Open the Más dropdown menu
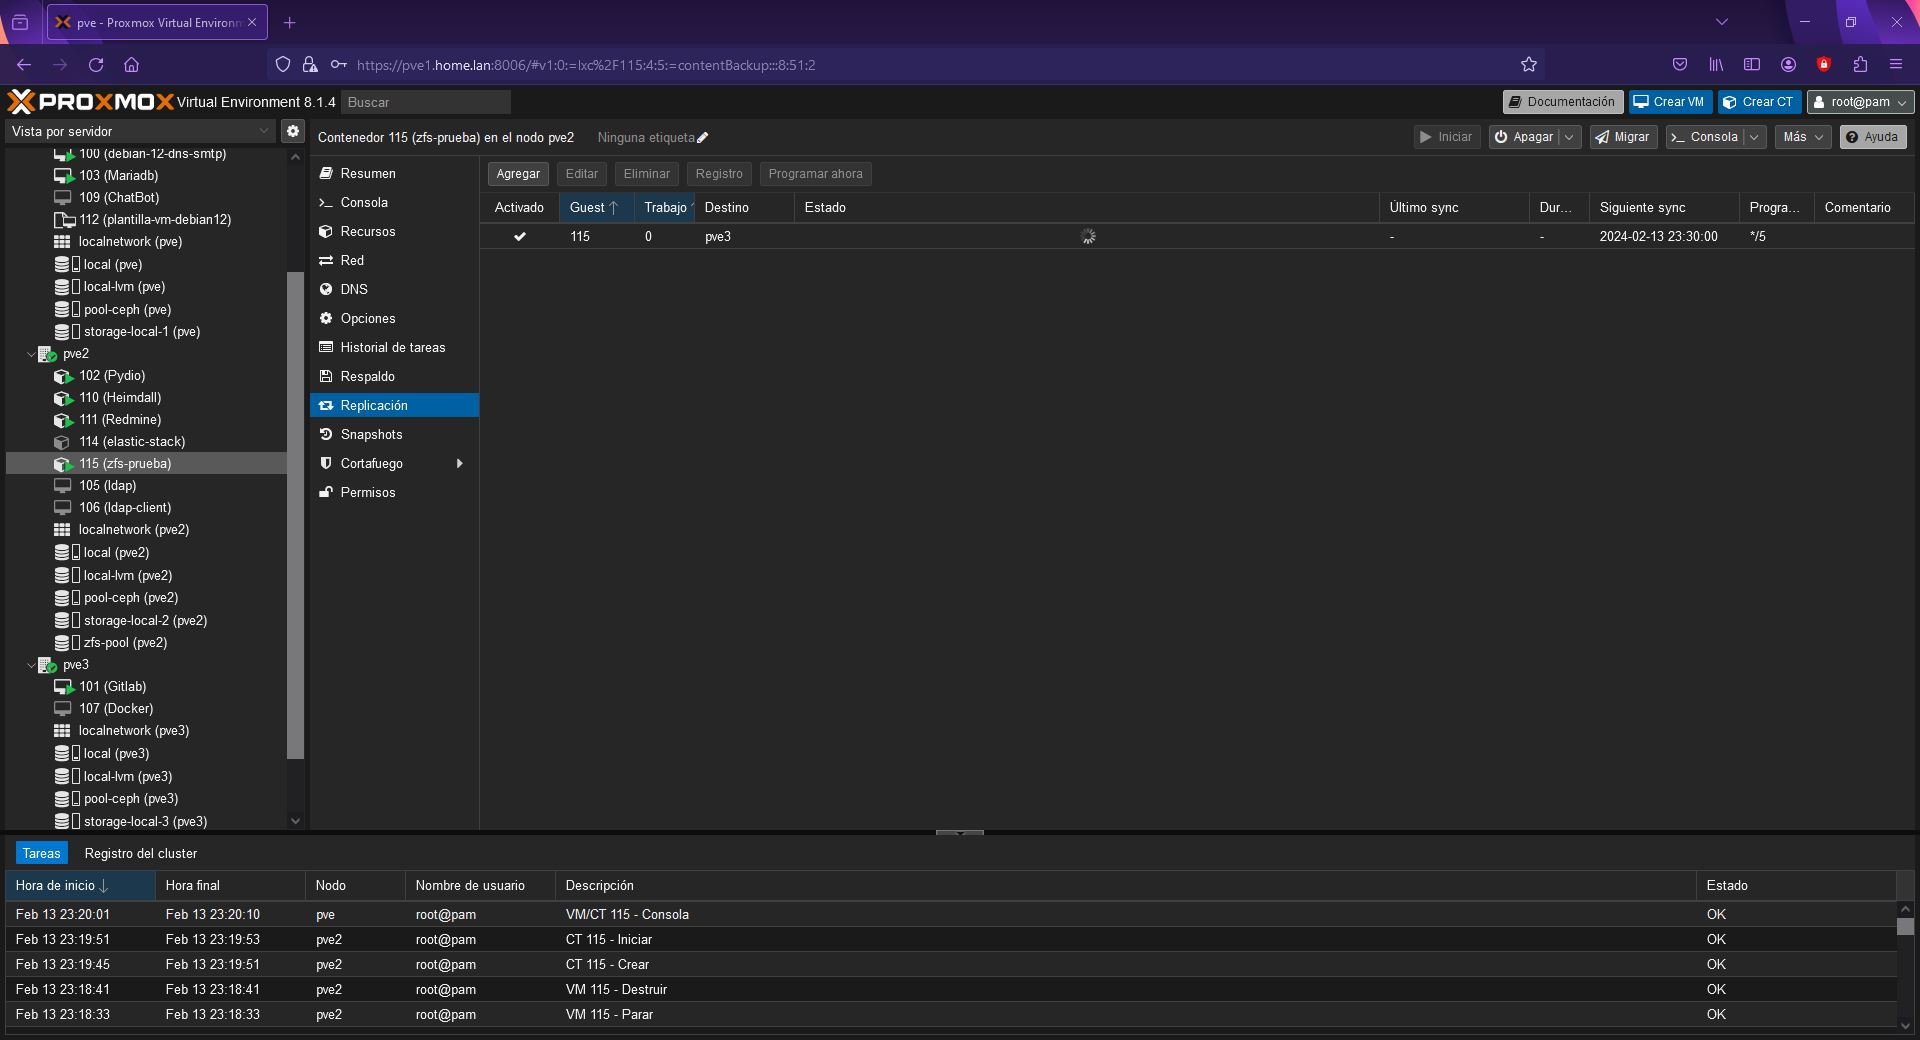This screenshot has width=1920, height=1040. coord(1803,137)
